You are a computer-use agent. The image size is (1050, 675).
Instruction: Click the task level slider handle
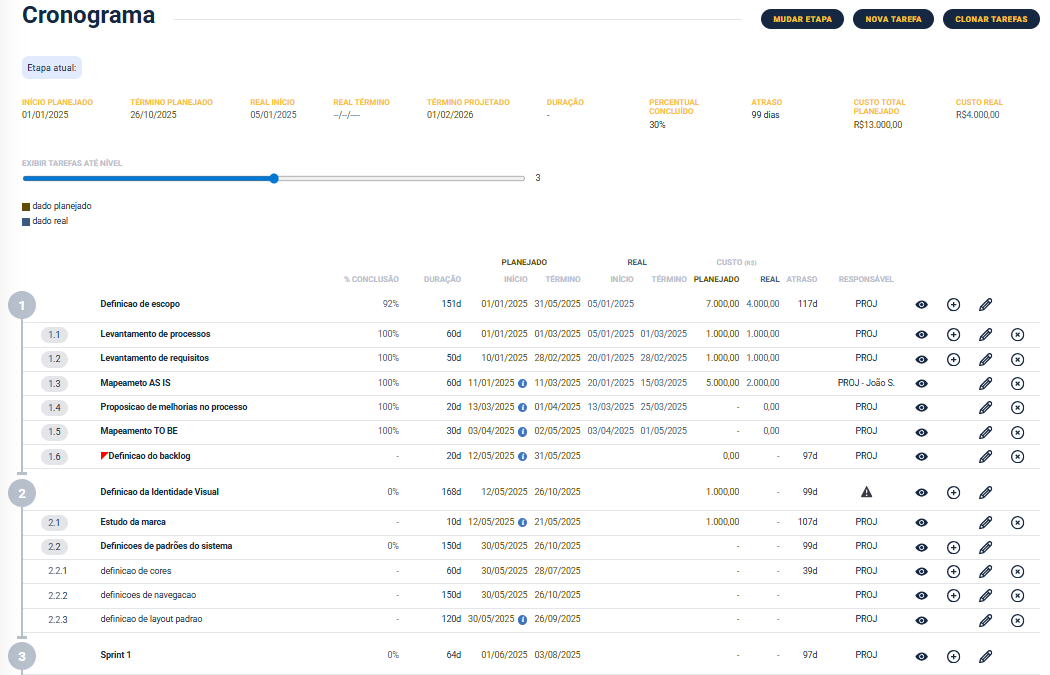(x=273, y=178)
